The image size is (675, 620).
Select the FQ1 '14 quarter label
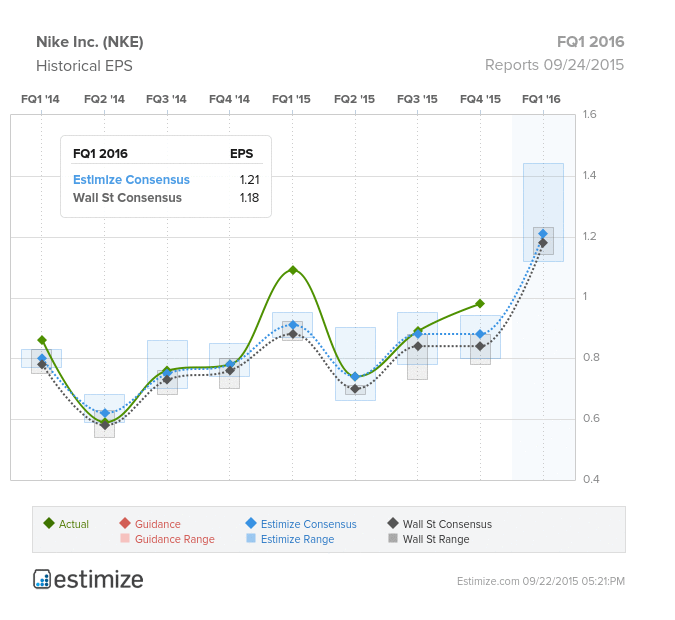40,99
